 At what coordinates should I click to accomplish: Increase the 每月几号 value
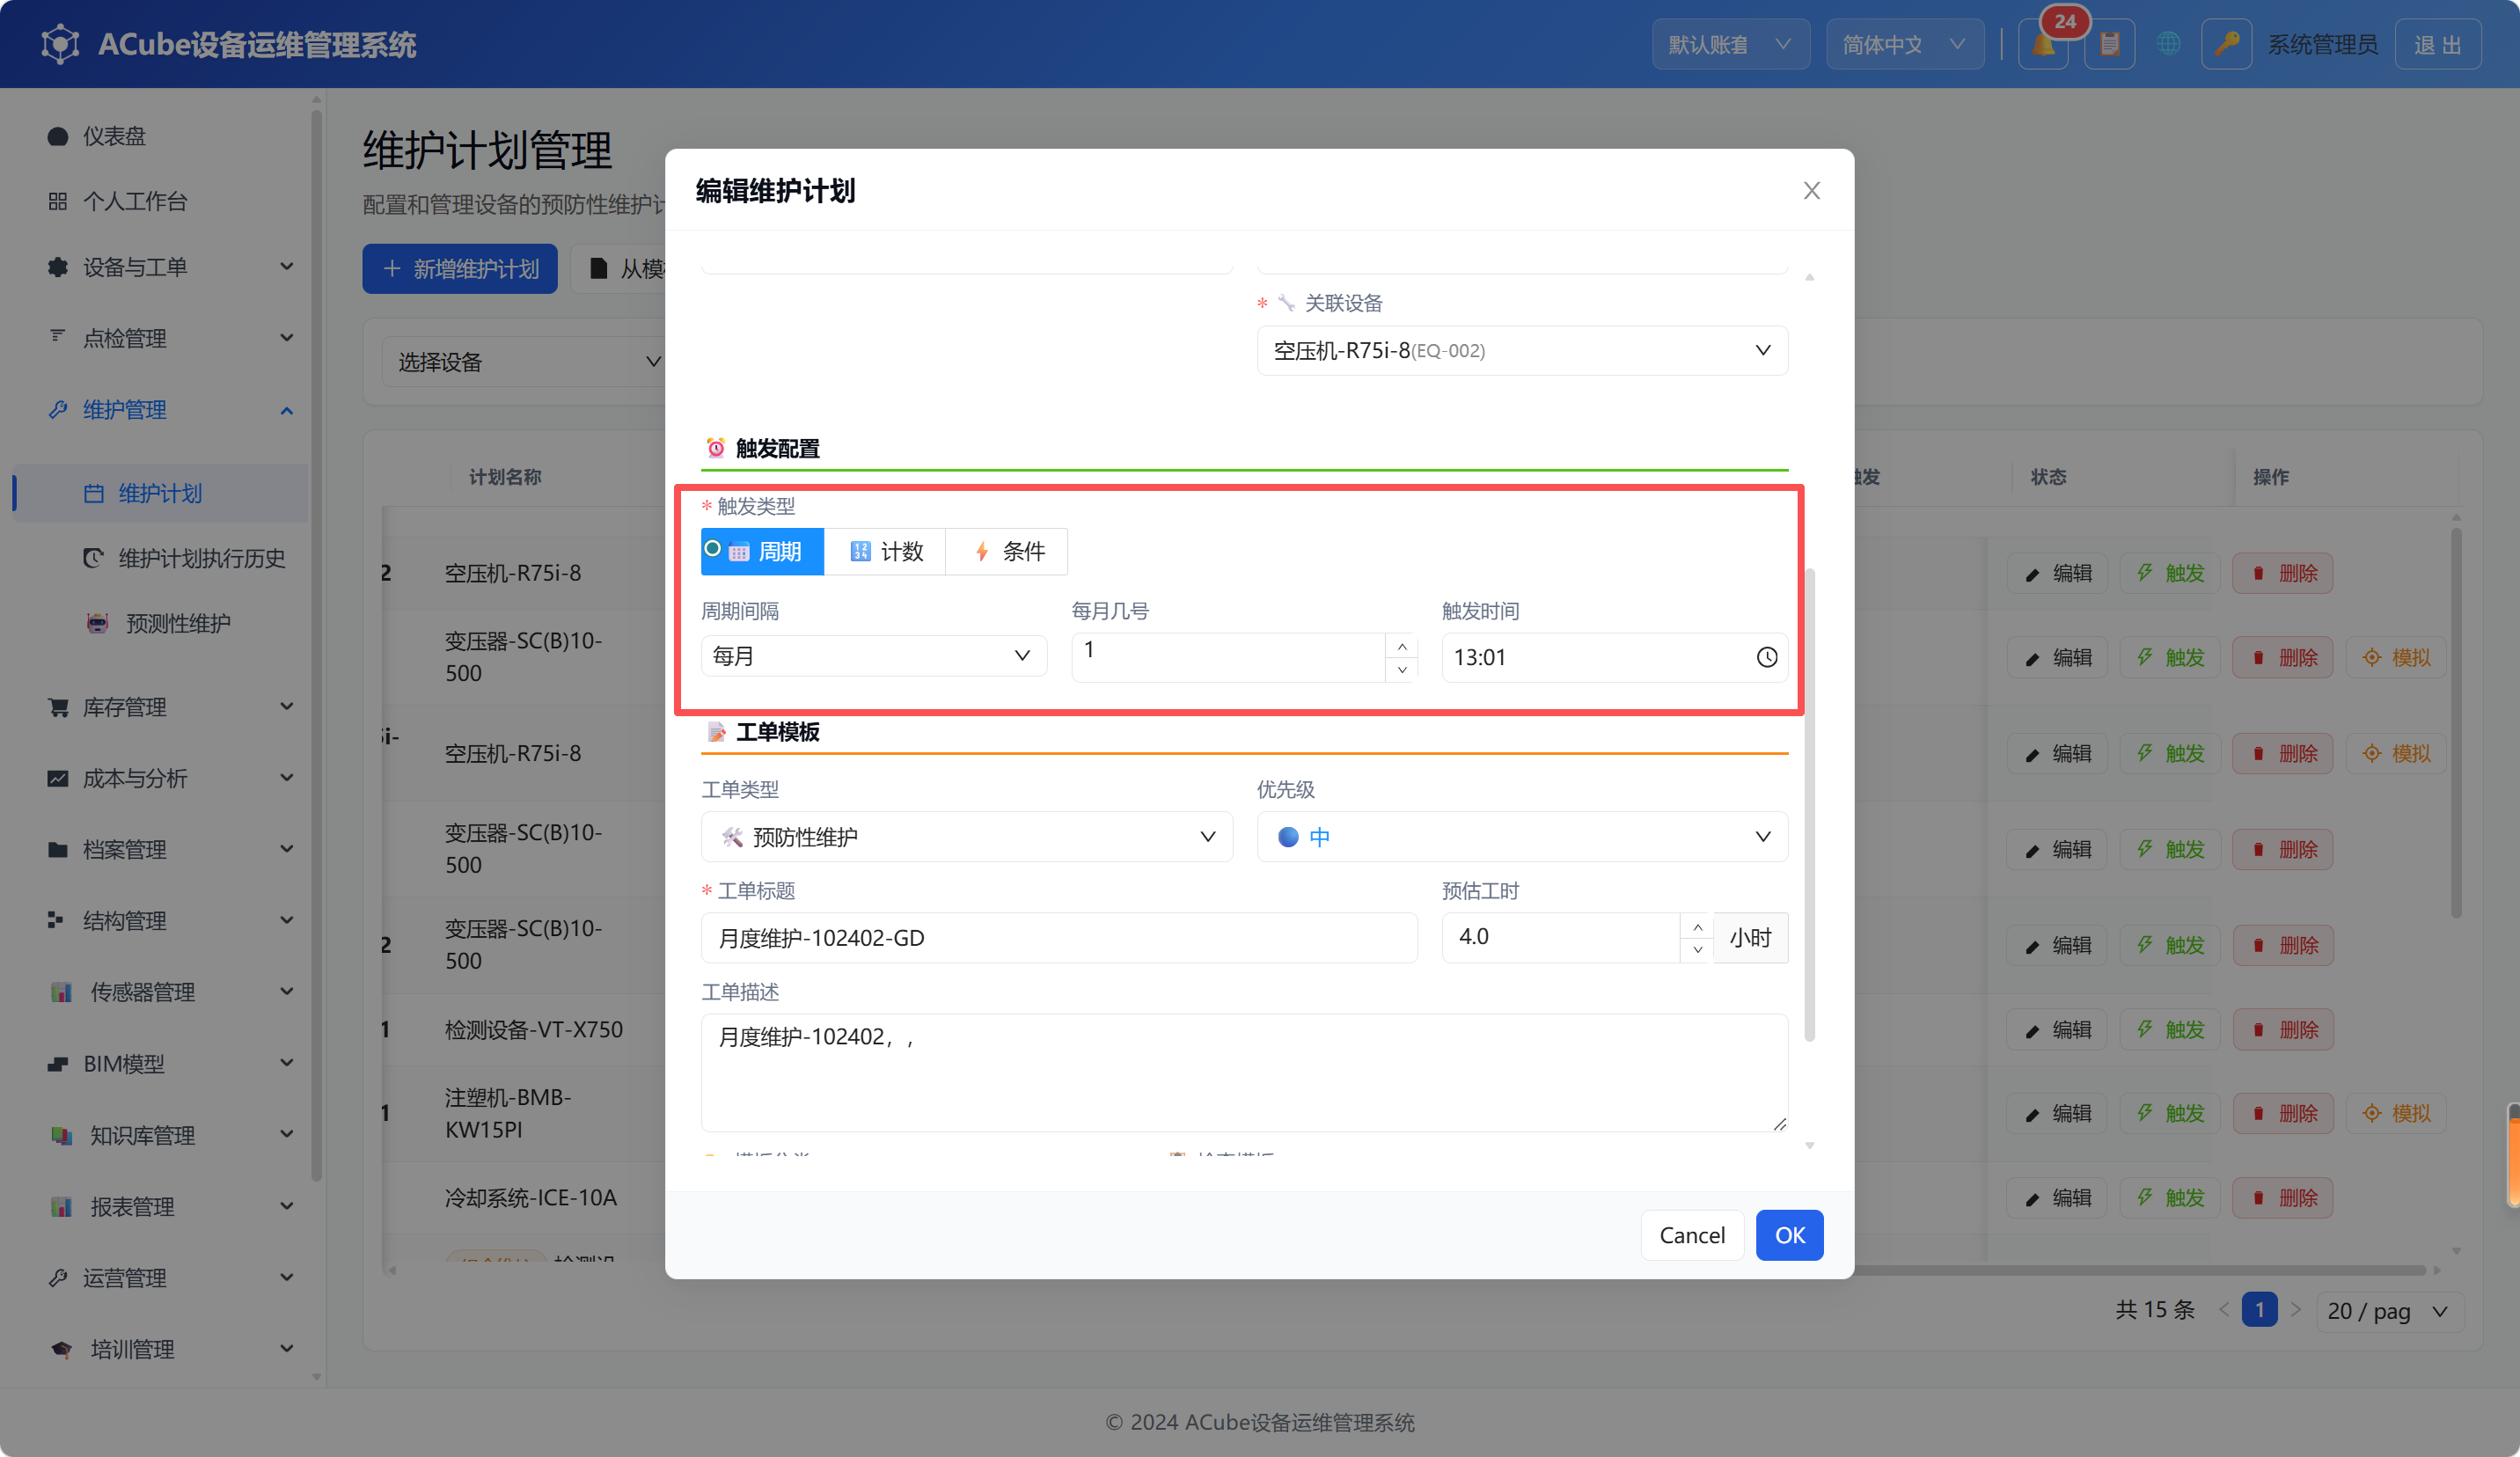(x=1402, y=646)
